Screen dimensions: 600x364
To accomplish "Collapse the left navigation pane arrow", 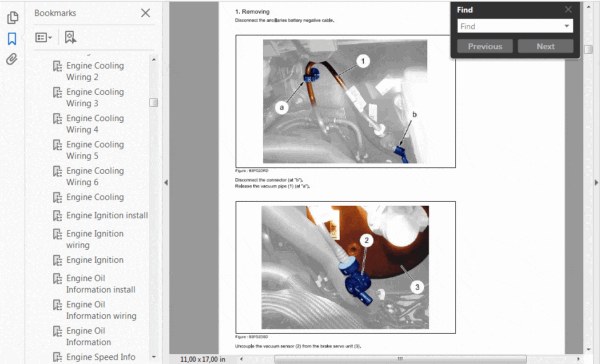I will pyautogui.click(x=166, y=183).
